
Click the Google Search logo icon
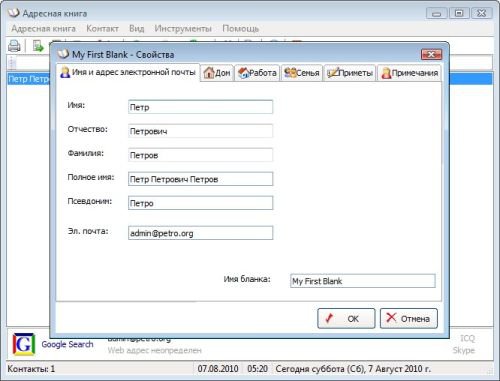tap(24, 344)
